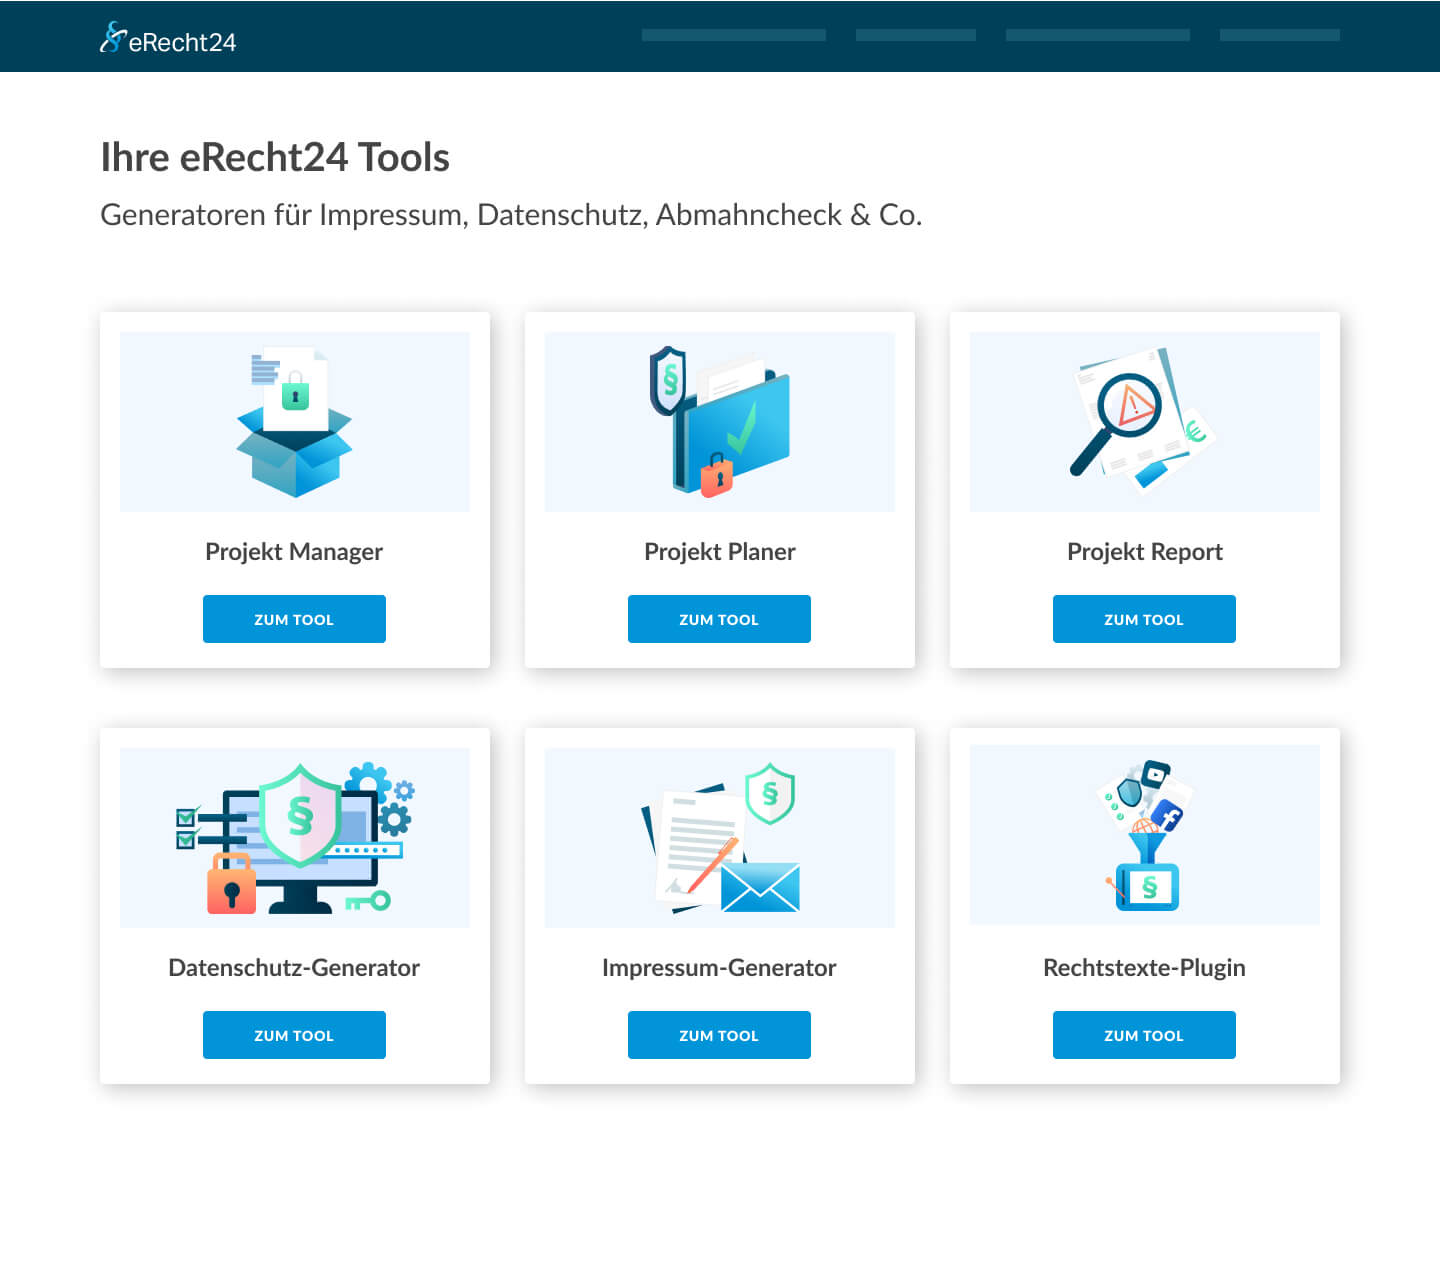The height and width of the screenshot is (1270, 1440).
Task: Click the Impressum-Generator document envelope illustration
Action: (x=719, y=838)
